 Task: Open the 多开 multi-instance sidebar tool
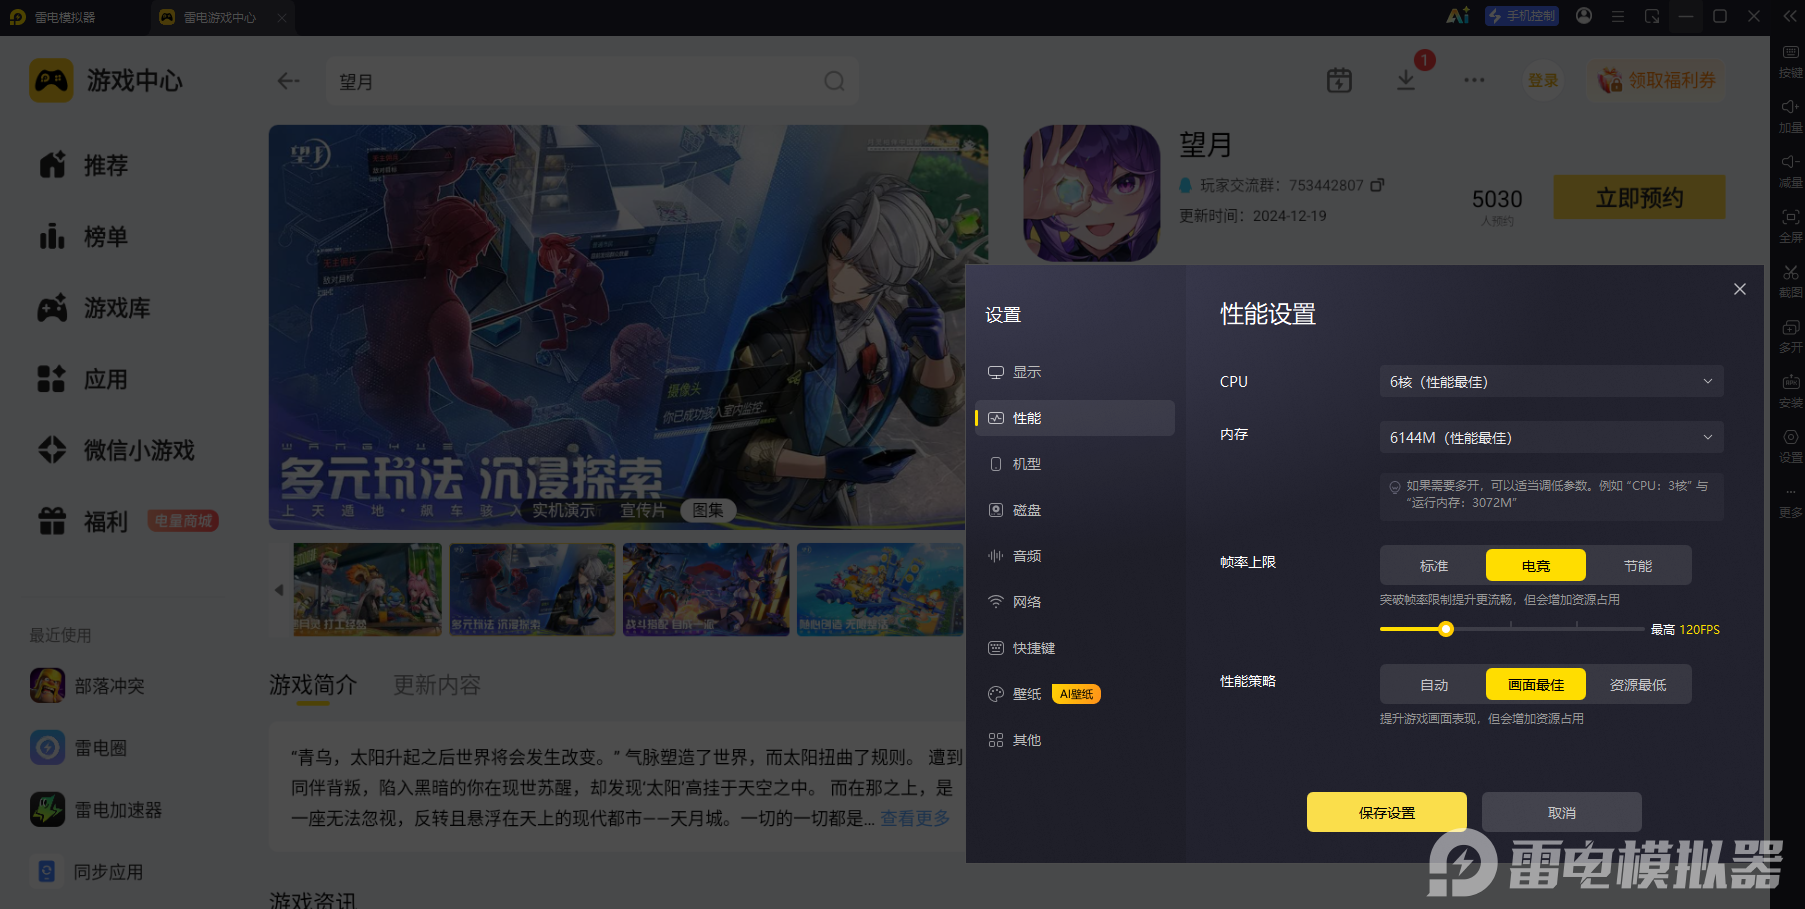pos(1790,335)
